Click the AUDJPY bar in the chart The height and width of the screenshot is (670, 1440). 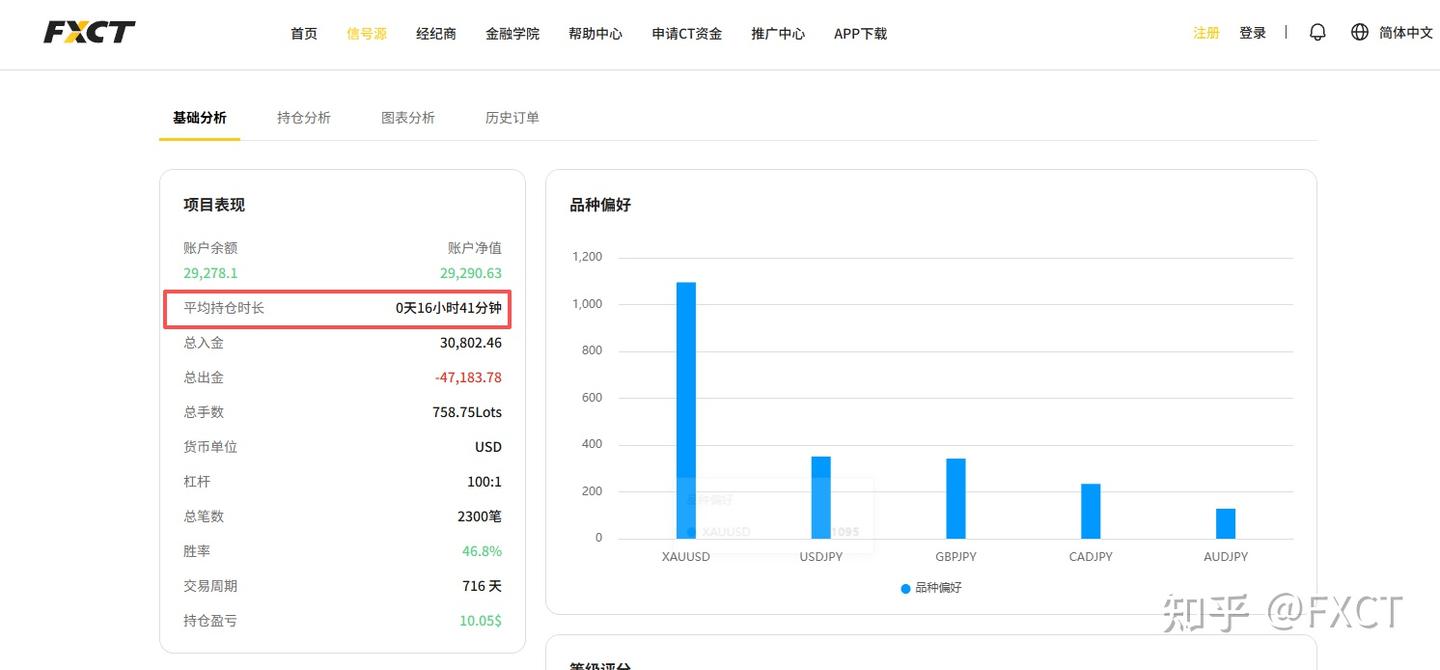1226,524
